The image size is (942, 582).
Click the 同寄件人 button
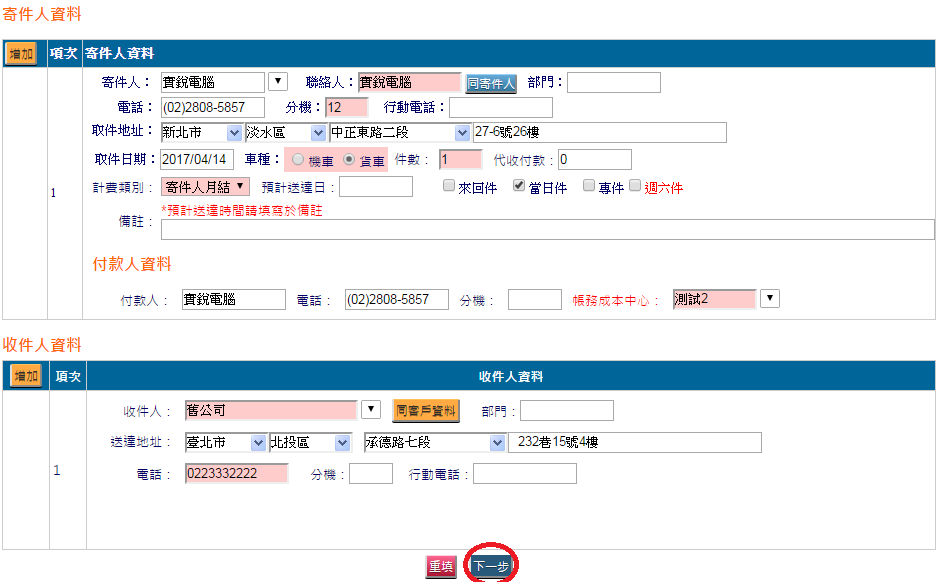pyautogui.click(x=491, y=84)
